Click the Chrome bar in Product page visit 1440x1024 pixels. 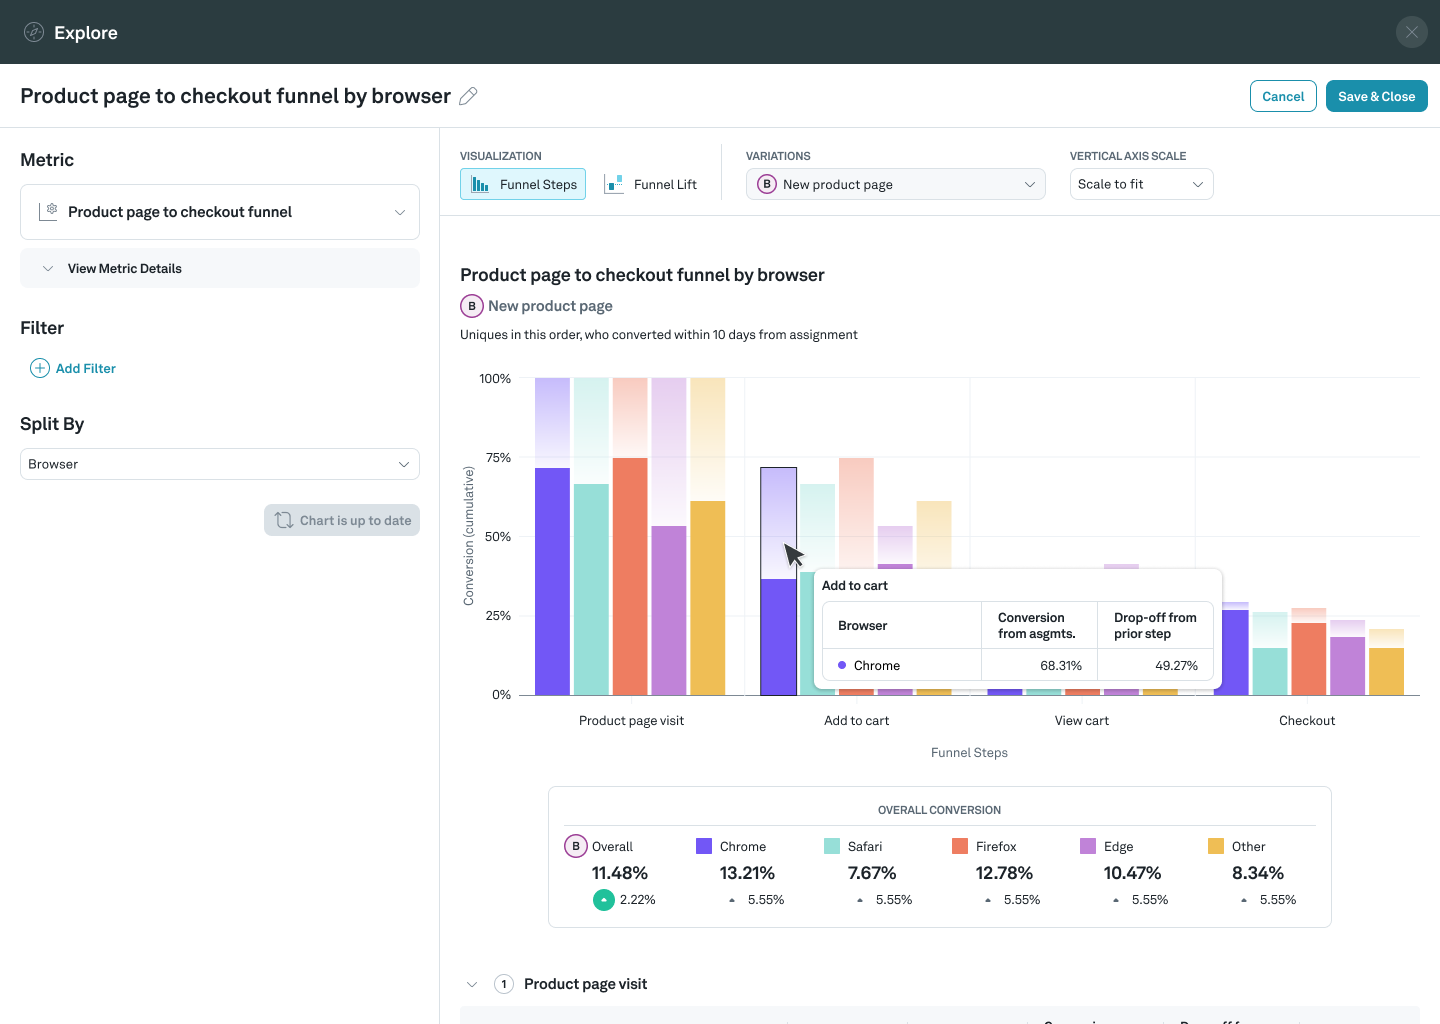[x=552, y=580]
